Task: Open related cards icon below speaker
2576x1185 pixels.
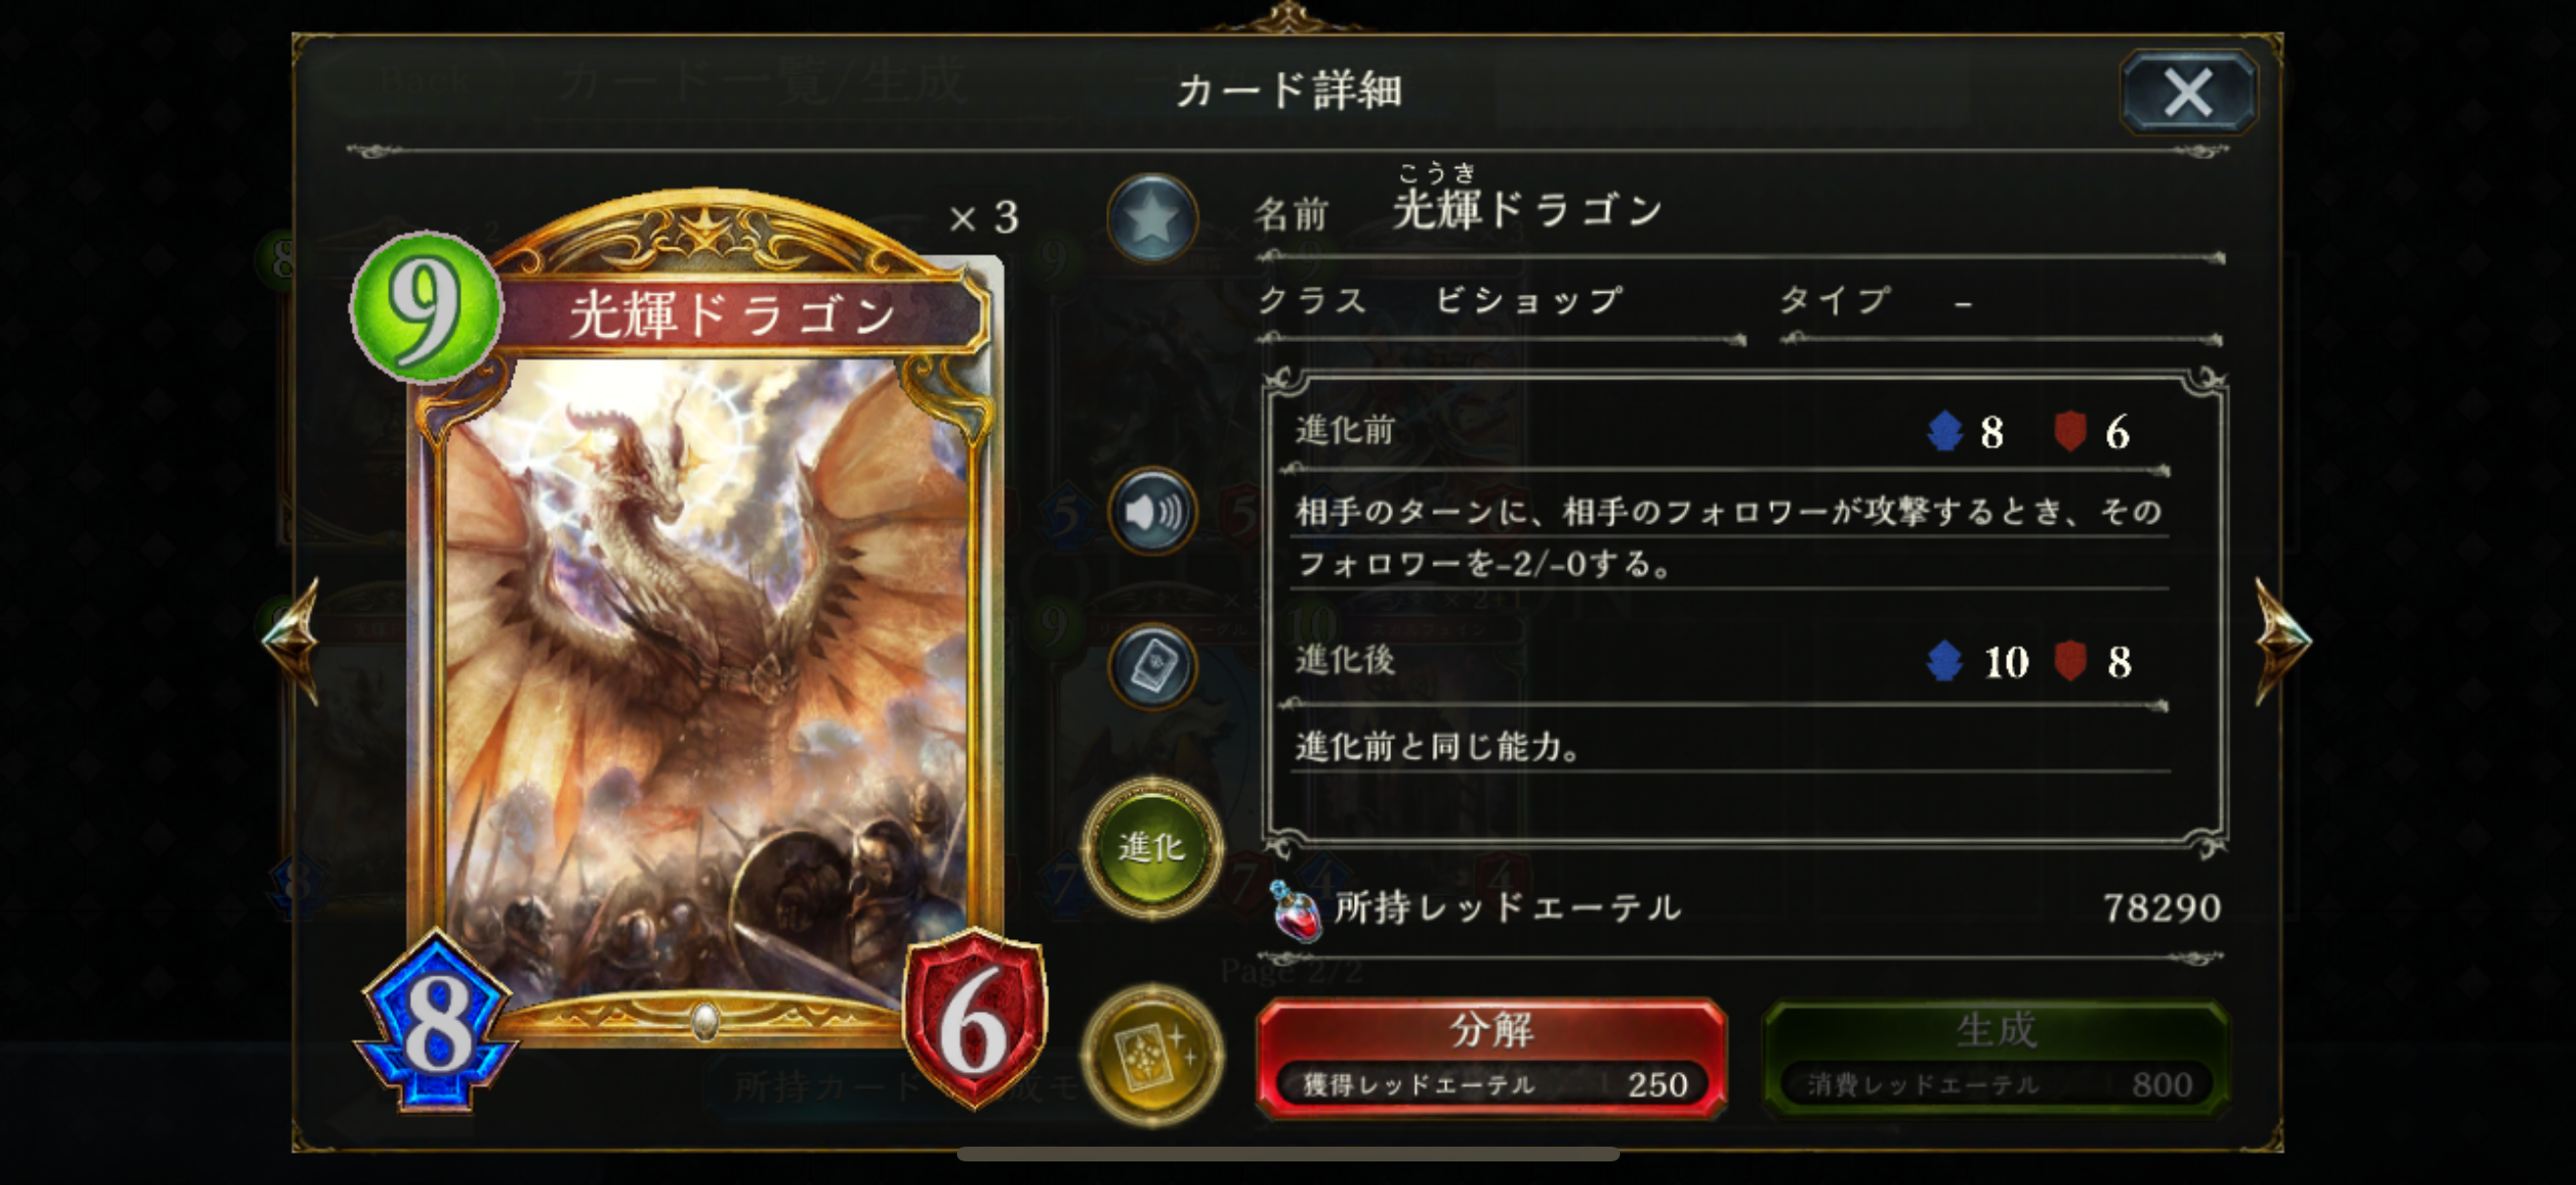Action: click(1152, 667)
